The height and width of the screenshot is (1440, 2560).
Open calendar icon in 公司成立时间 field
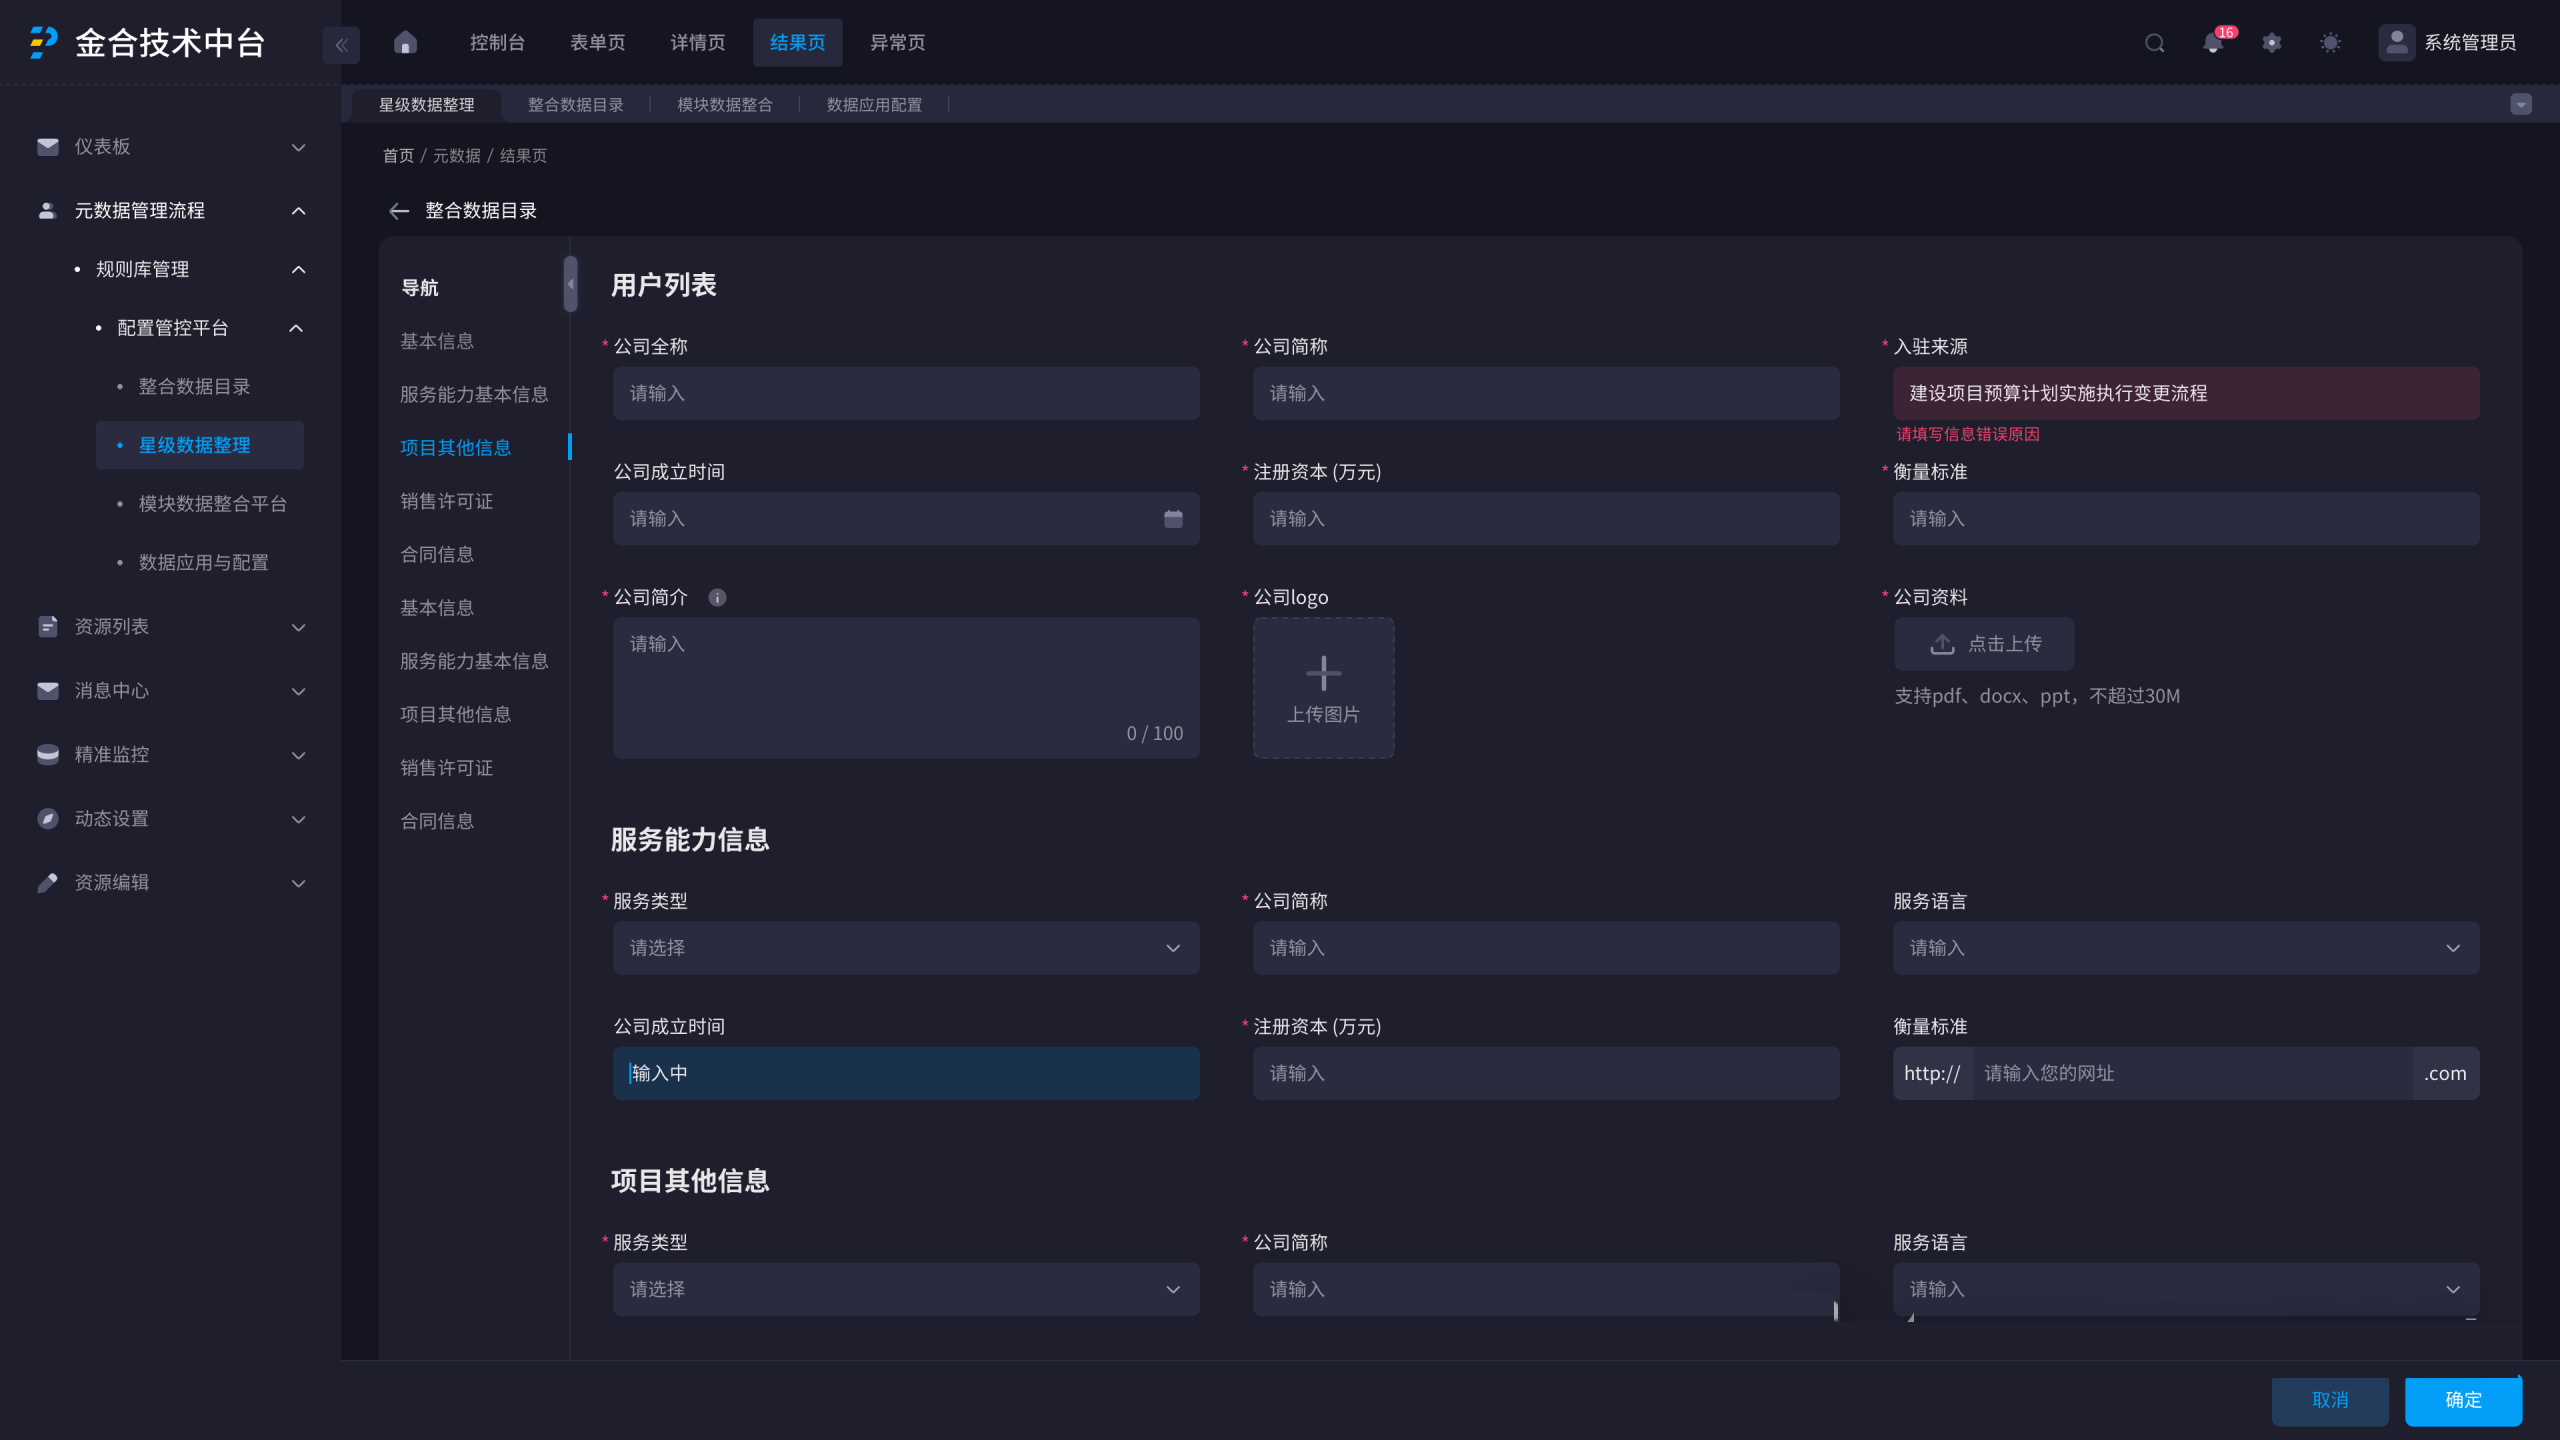1173,518
